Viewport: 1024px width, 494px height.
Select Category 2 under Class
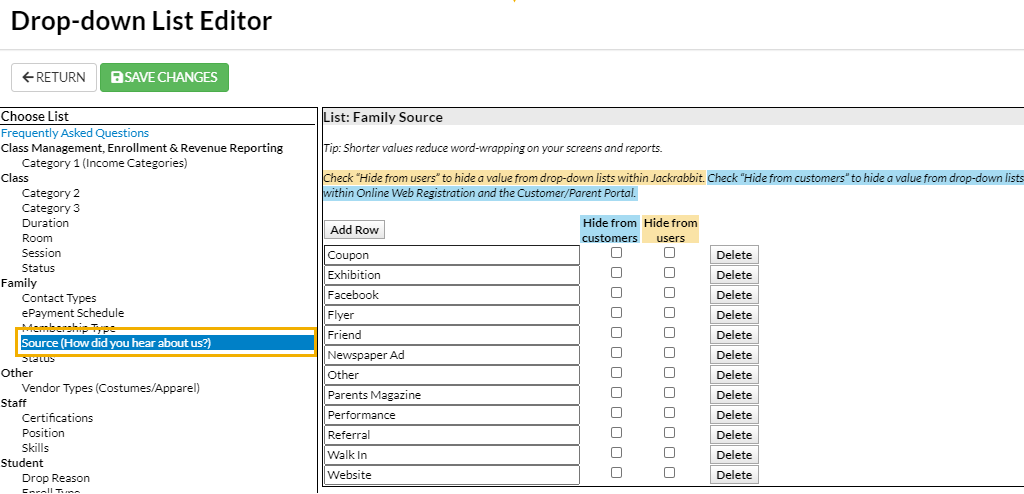[x=51, y=193]
